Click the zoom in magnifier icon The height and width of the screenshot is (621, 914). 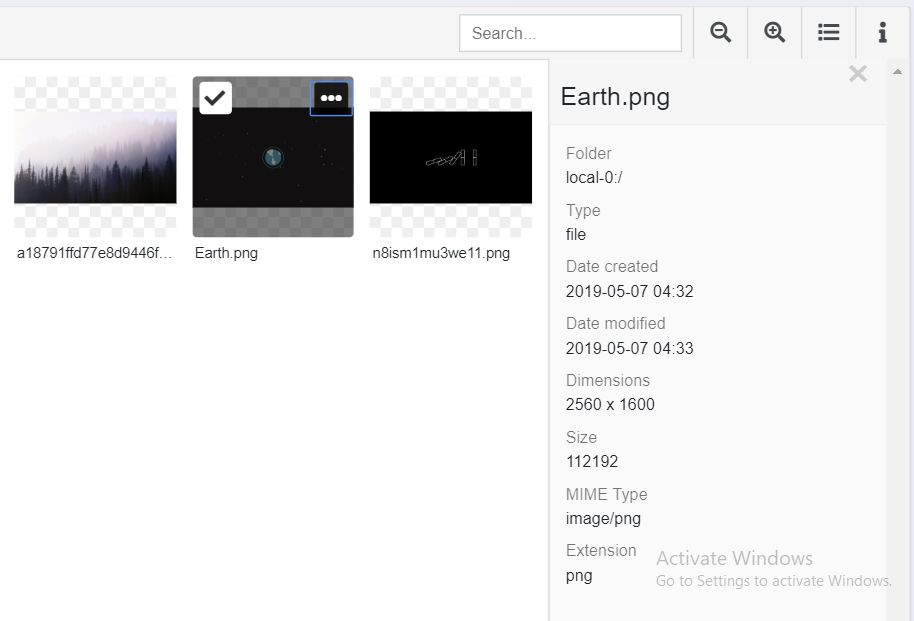click(774, 33)
